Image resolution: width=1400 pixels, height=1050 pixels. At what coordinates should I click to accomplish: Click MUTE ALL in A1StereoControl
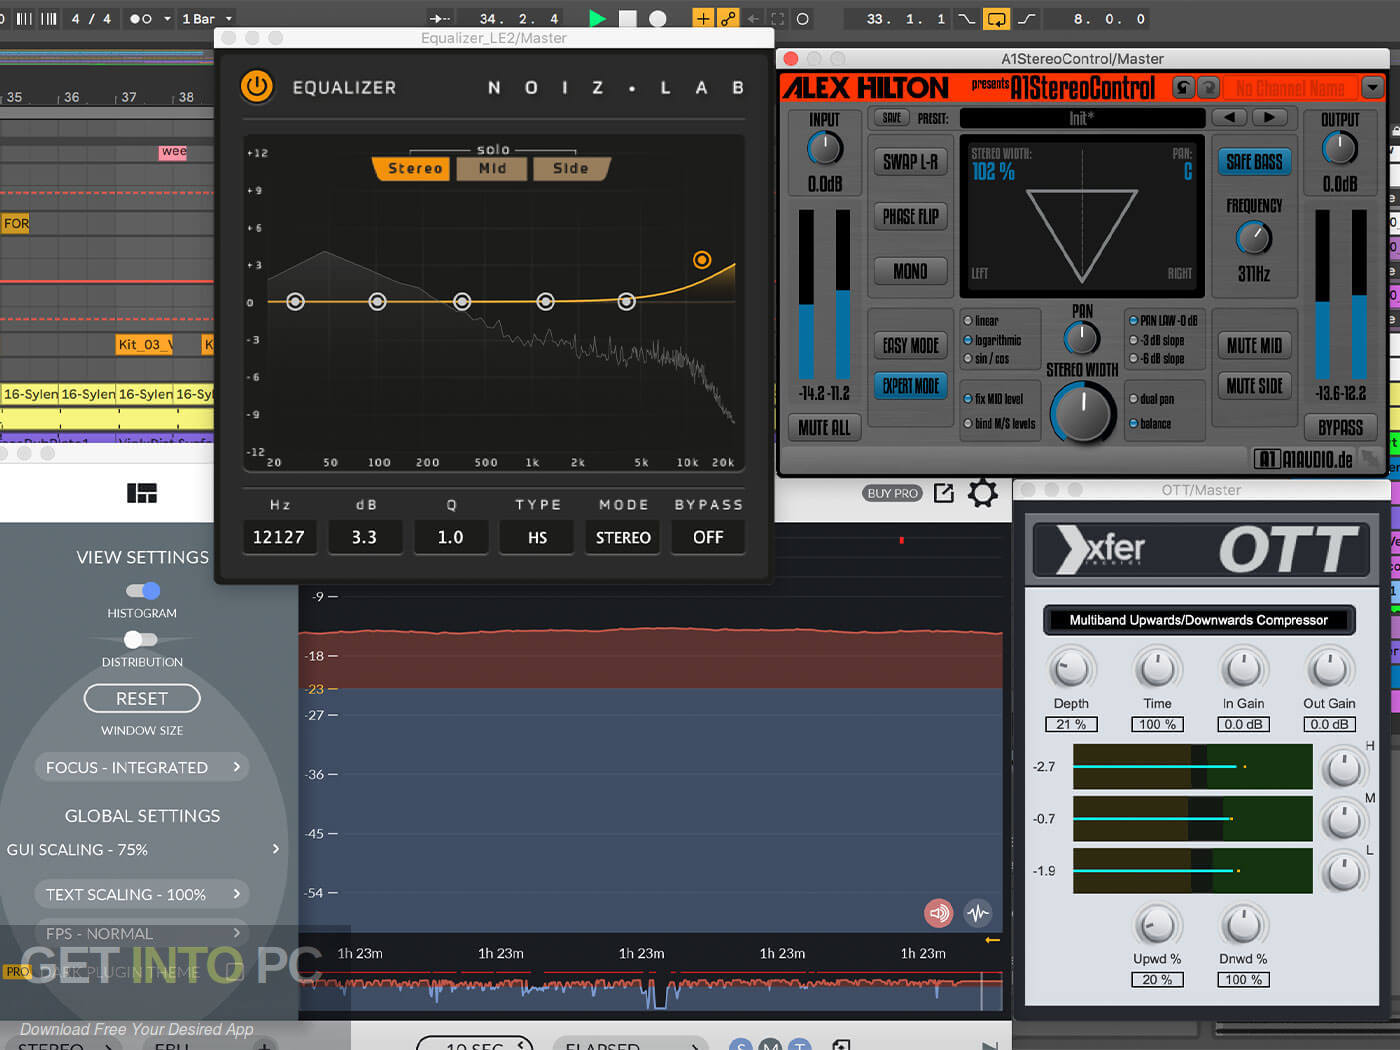pos(824,428)
